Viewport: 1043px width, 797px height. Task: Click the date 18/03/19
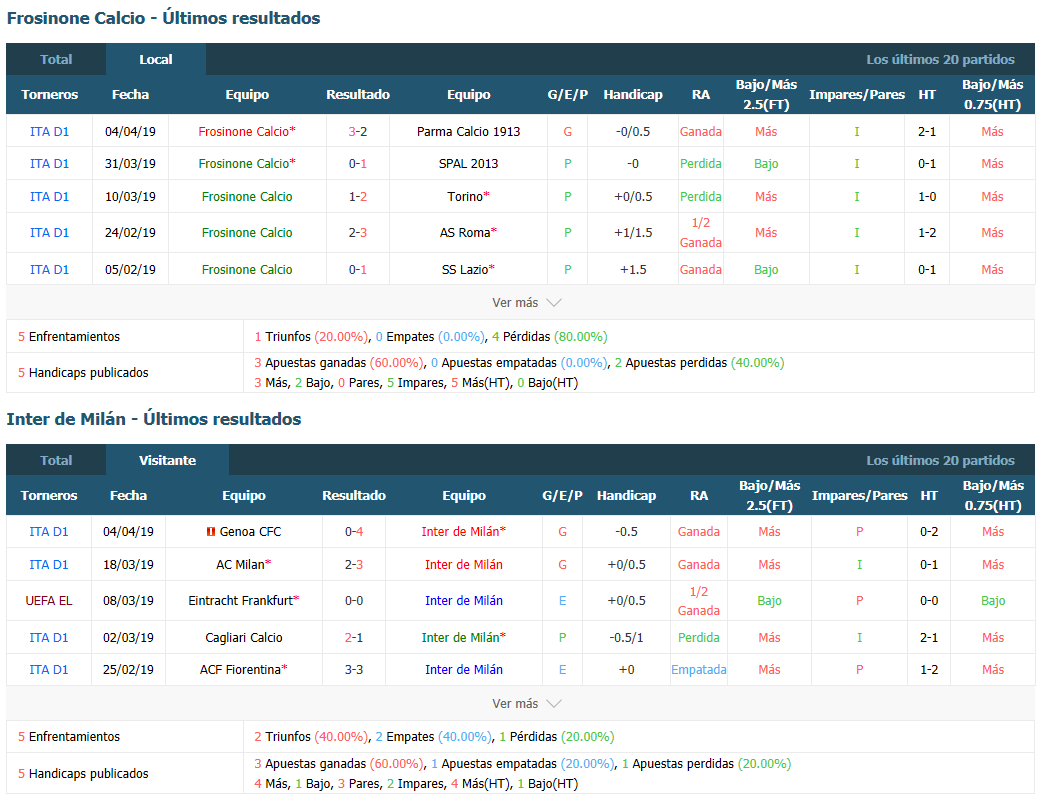(x=128, y=565)
